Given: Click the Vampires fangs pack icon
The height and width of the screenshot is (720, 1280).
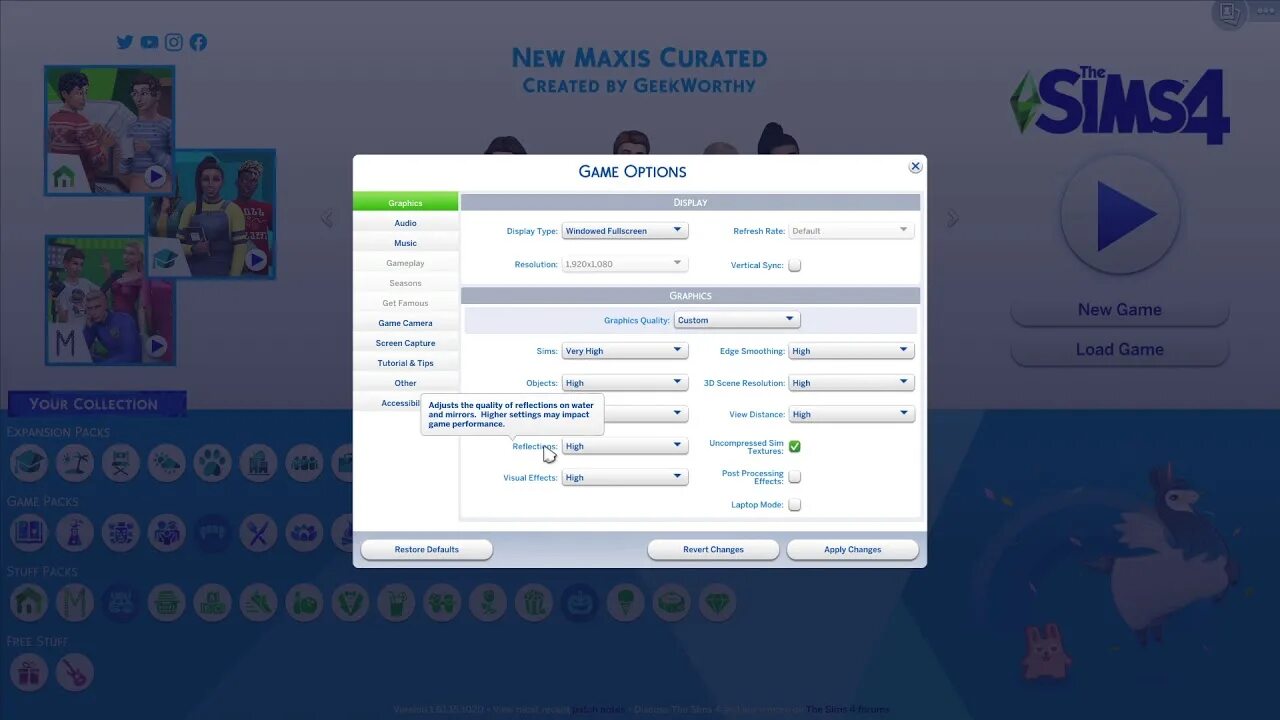Looking at the screenshot, I should 212,533.
